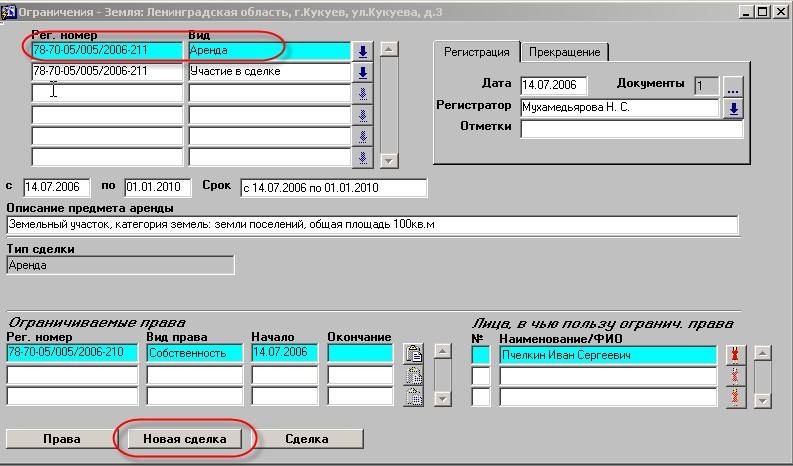Click the Собственность right type cell

(195, 353)
